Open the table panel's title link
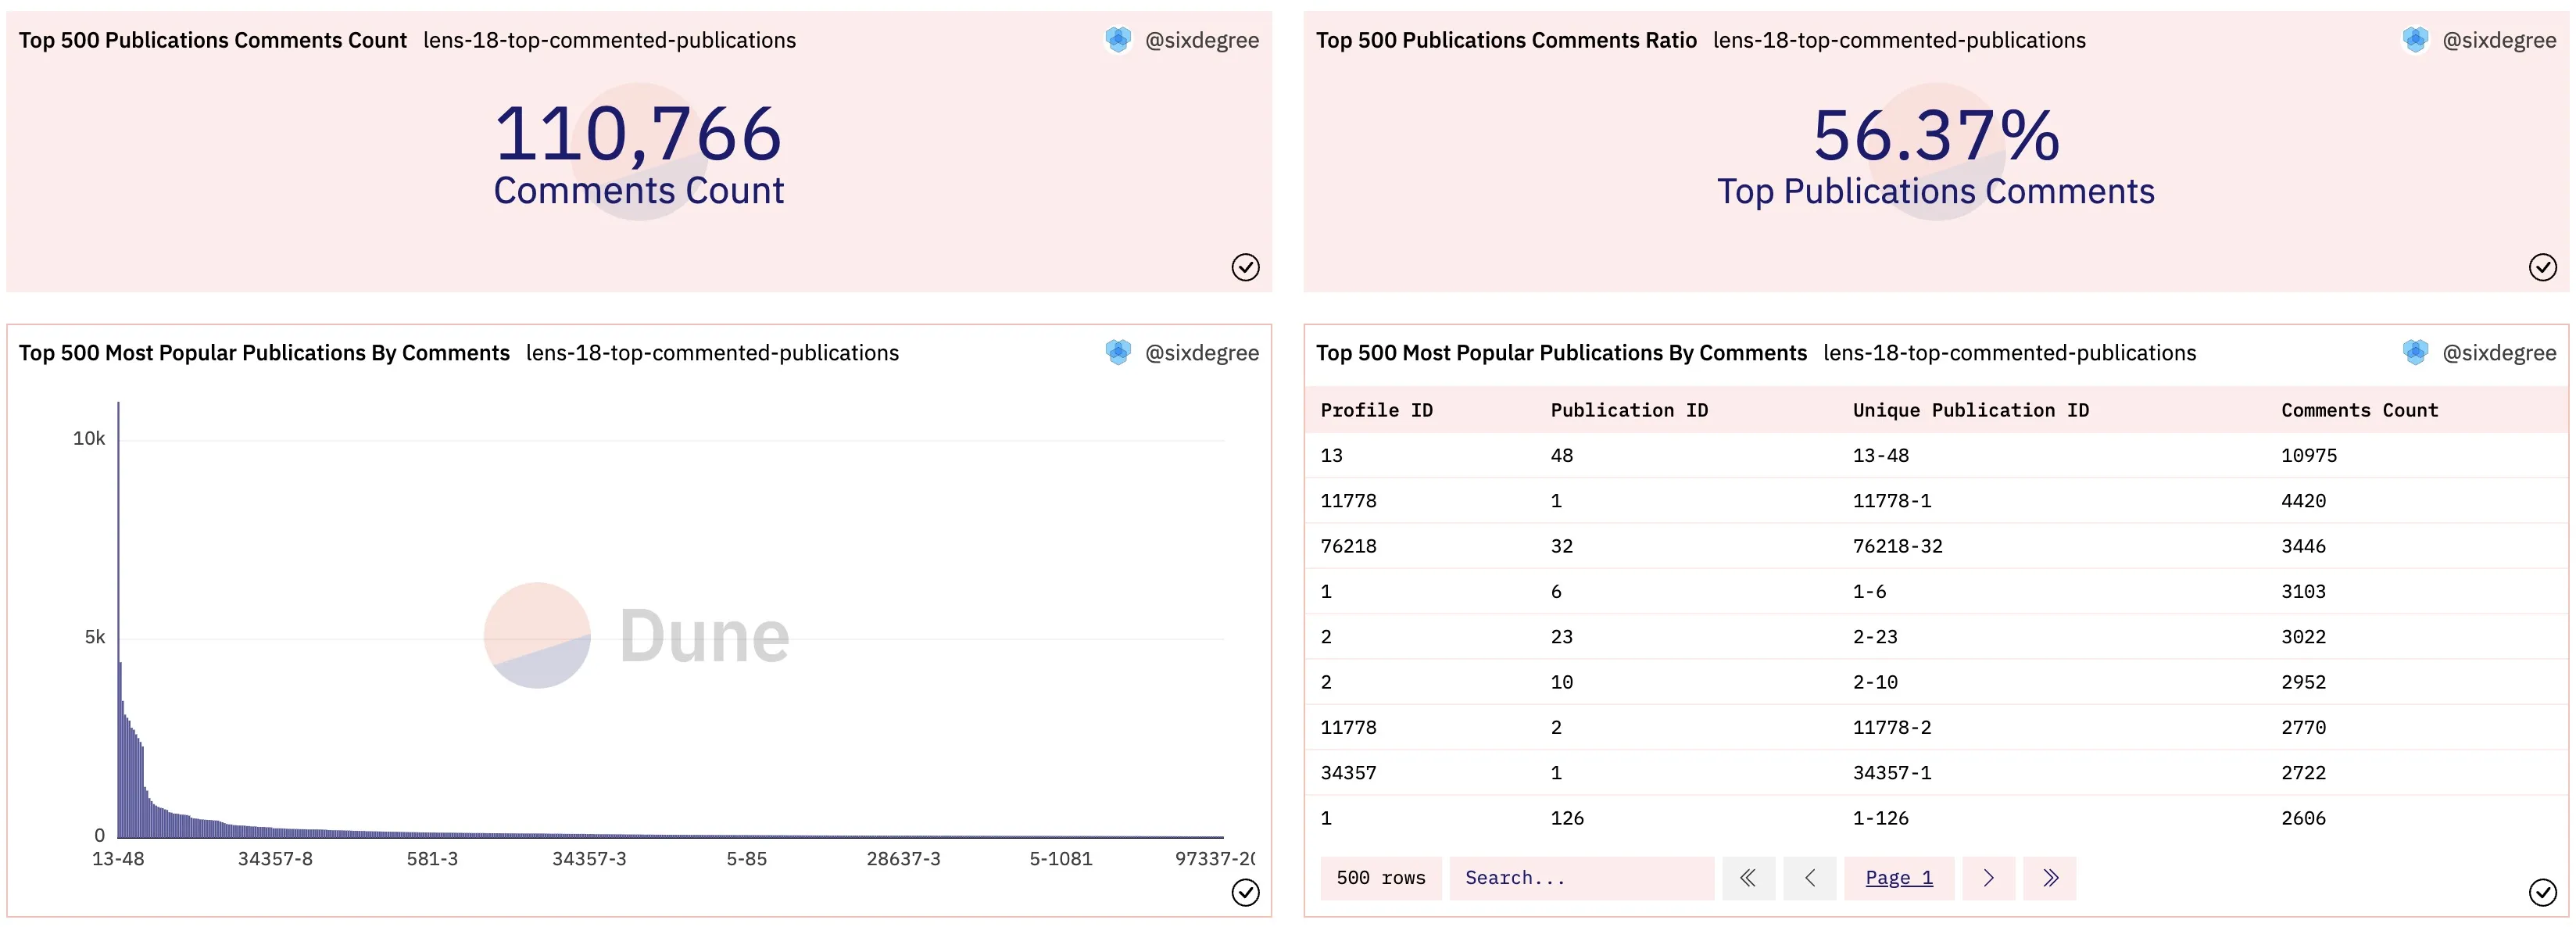The width and height of the screenshot is (2576, 927). pos(1561,353)
